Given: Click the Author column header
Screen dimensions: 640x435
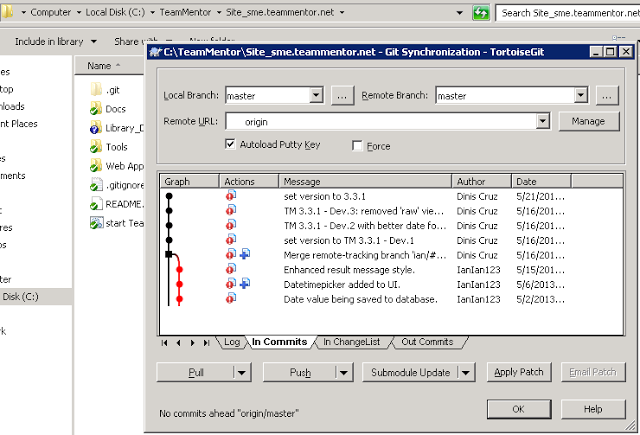Looking at the screenshot, I should [x=482, y=182].
